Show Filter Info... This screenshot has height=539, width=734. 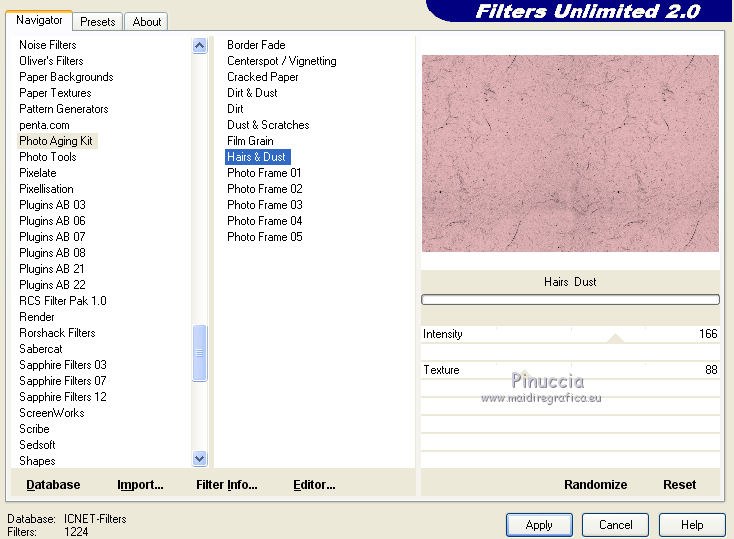(226, 484)
